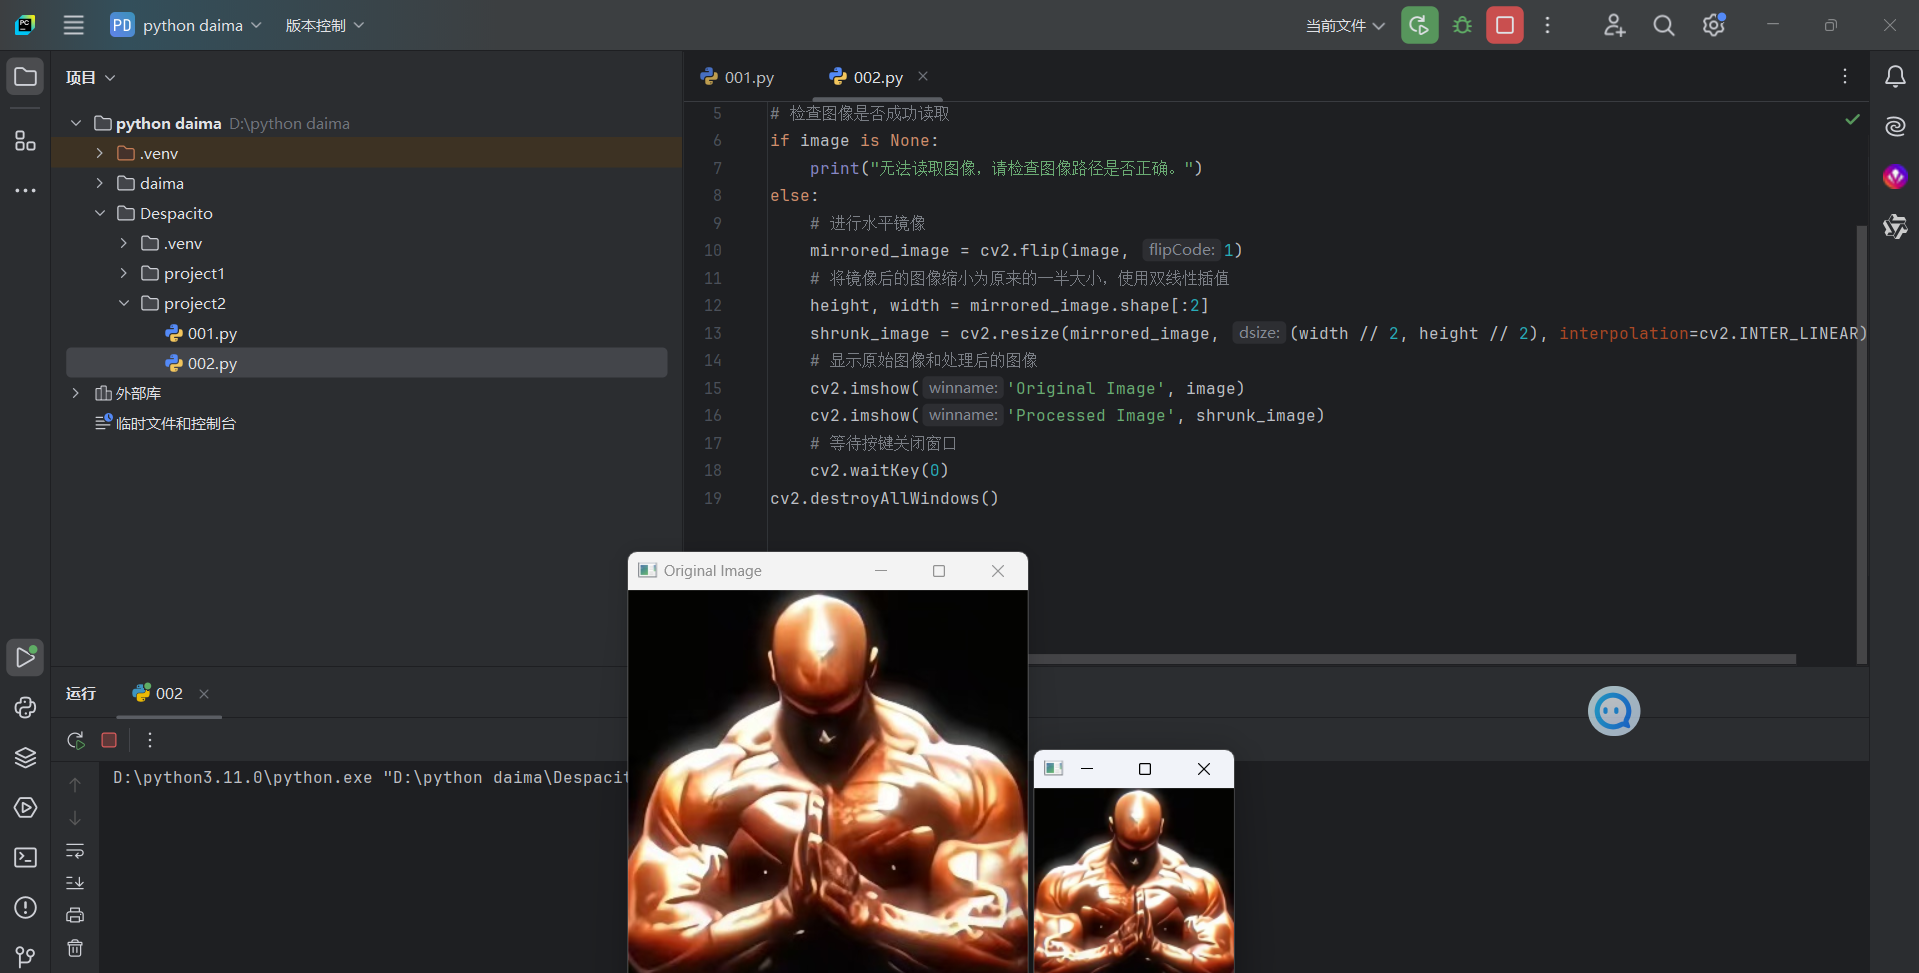Open more run actions vertical dots
The width and height of the screenshot is (1919, 973).
click(x=1547, y=25)
